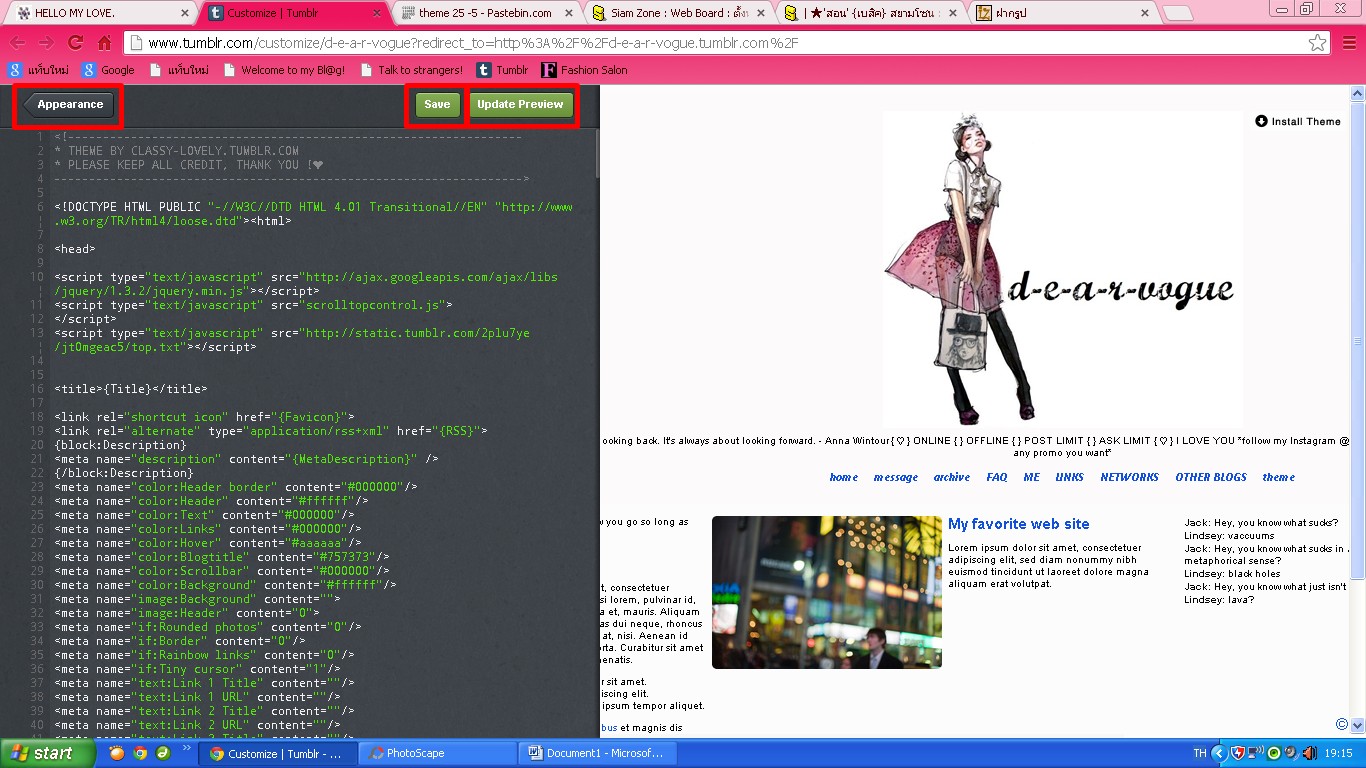This screenshot has height=768, width=1366.
Task: Click the home link in blog navigation
Action: (844, 477)
